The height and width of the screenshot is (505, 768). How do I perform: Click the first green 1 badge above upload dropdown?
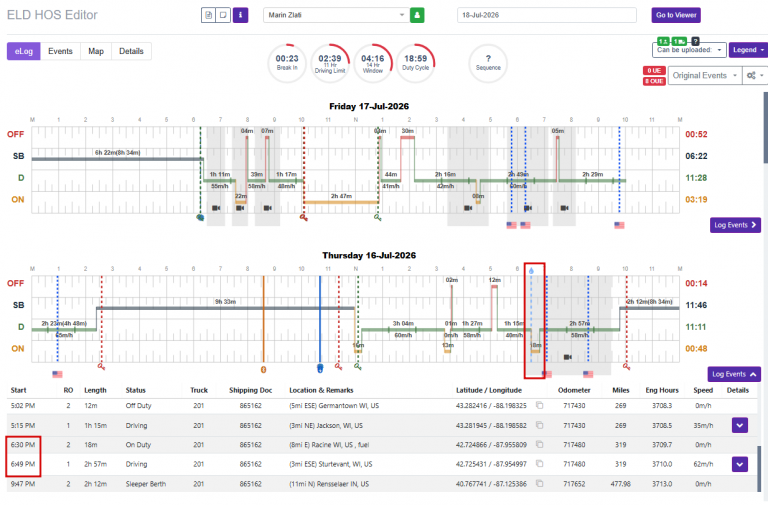pos(663,41)
